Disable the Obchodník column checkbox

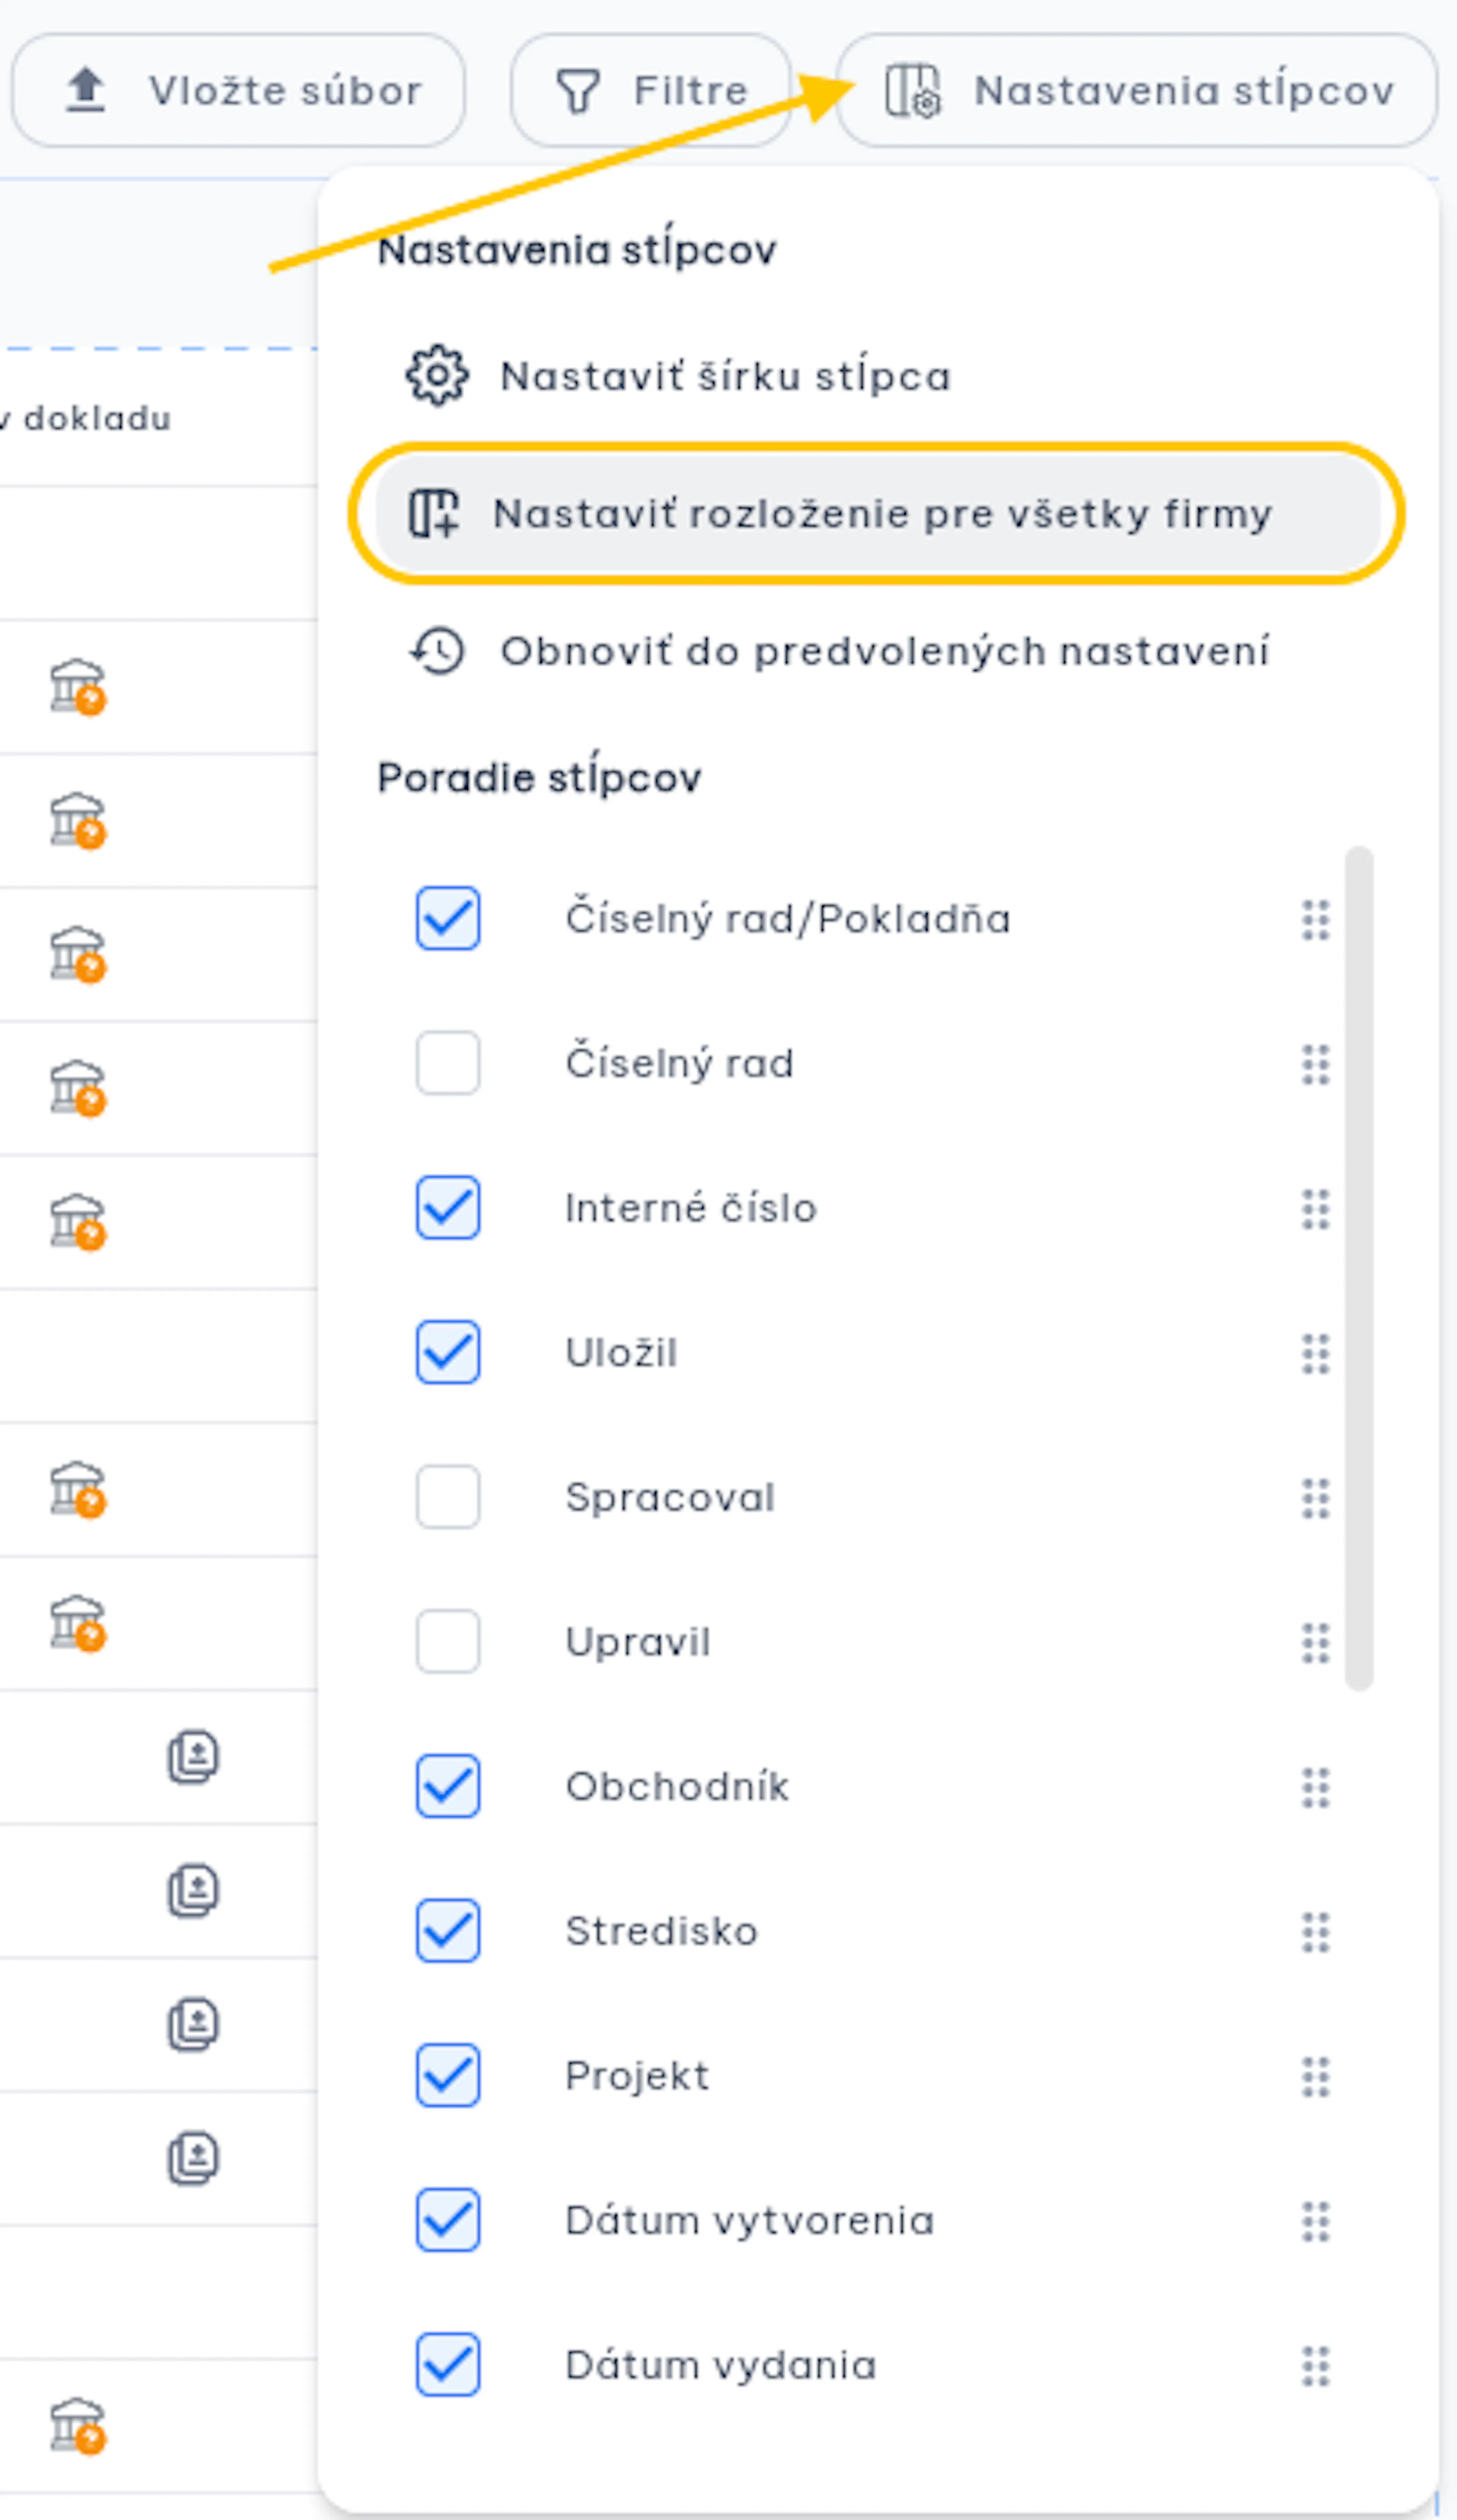click(448, 1786)
